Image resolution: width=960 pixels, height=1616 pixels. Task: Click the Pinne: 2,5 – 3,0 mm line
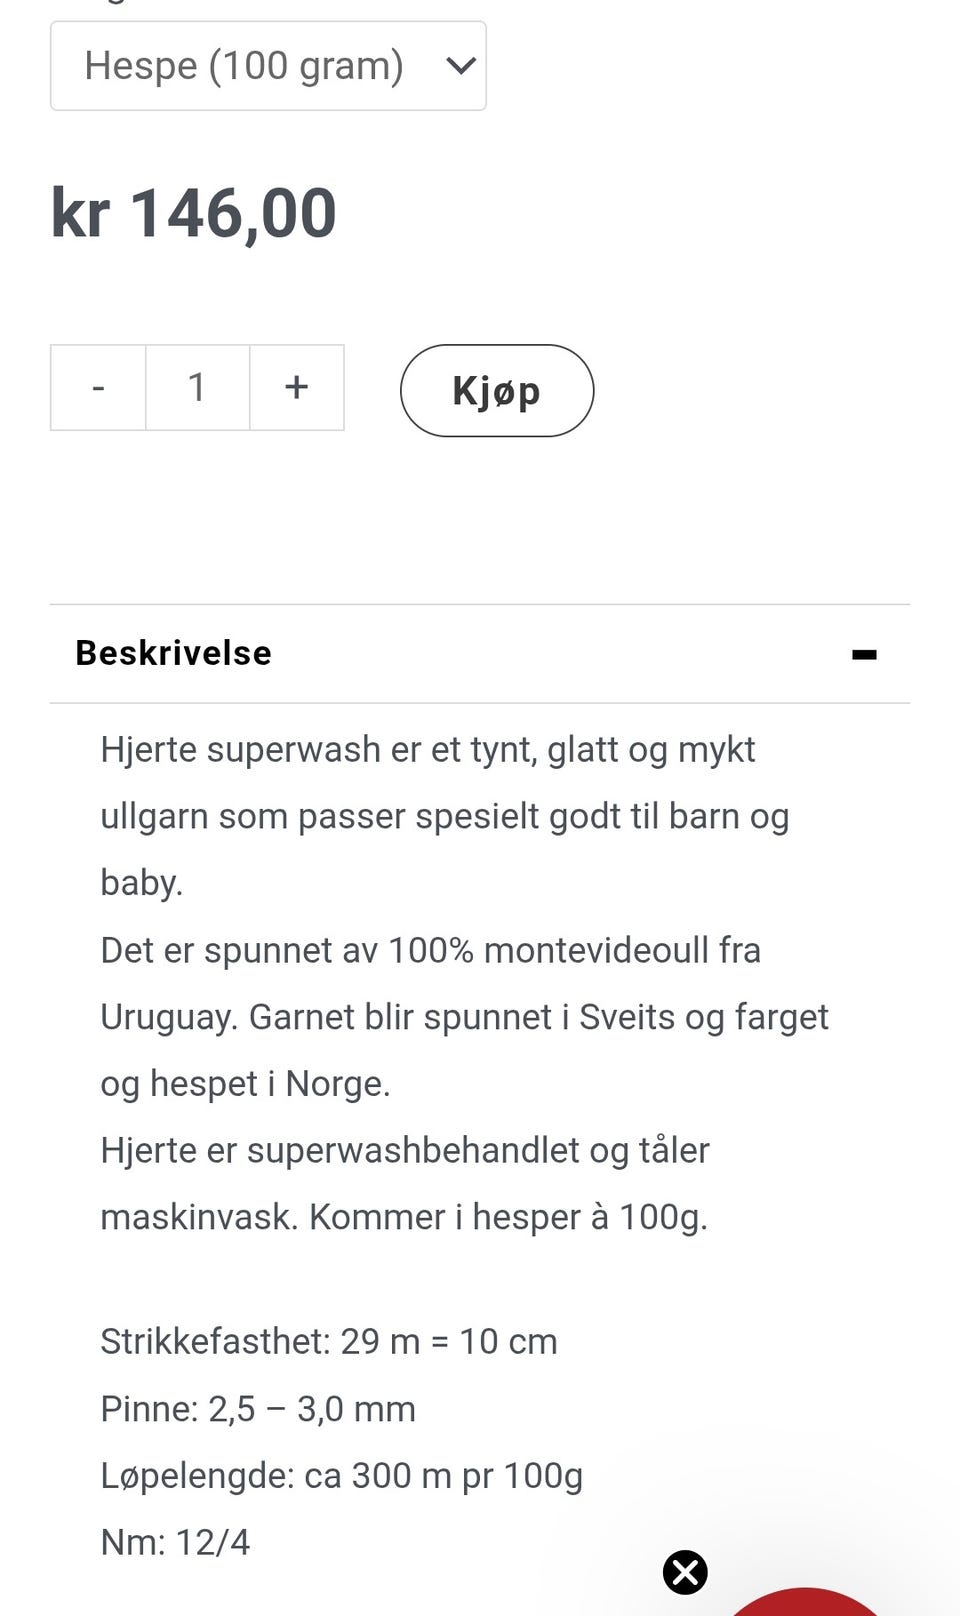coord(257,1409)
